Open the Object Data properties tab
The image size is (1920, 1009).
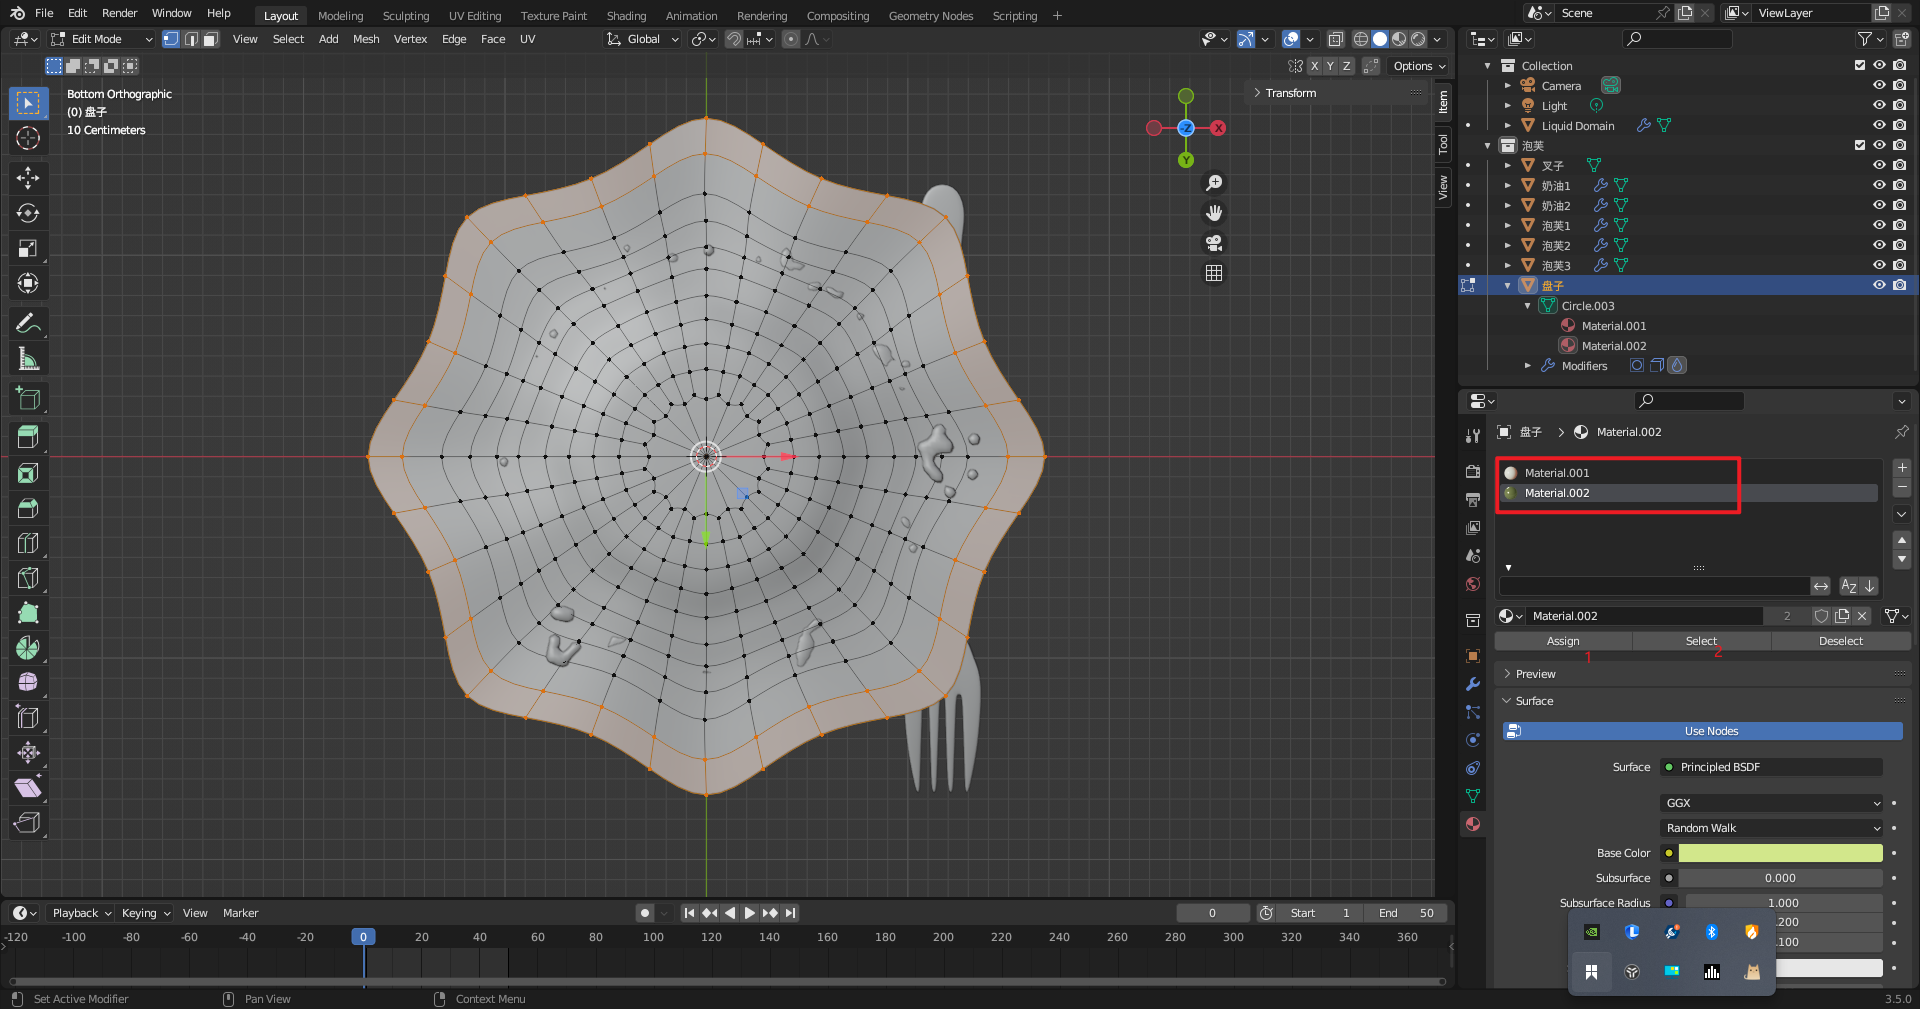tap(1473, 796)
